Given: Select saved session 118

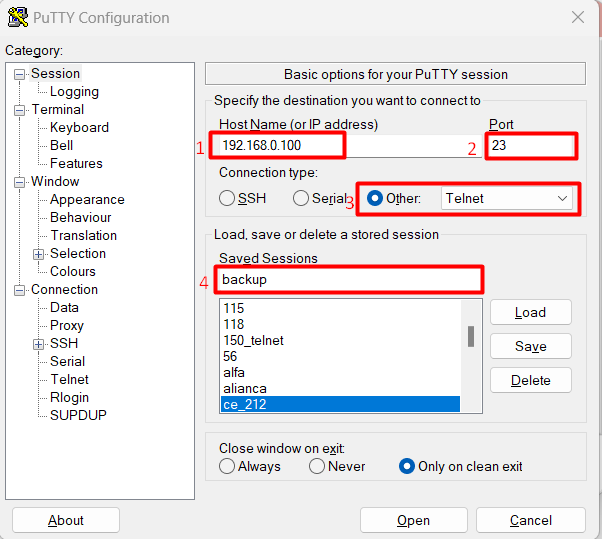Looking at the screenshot, I should (340, 324).
